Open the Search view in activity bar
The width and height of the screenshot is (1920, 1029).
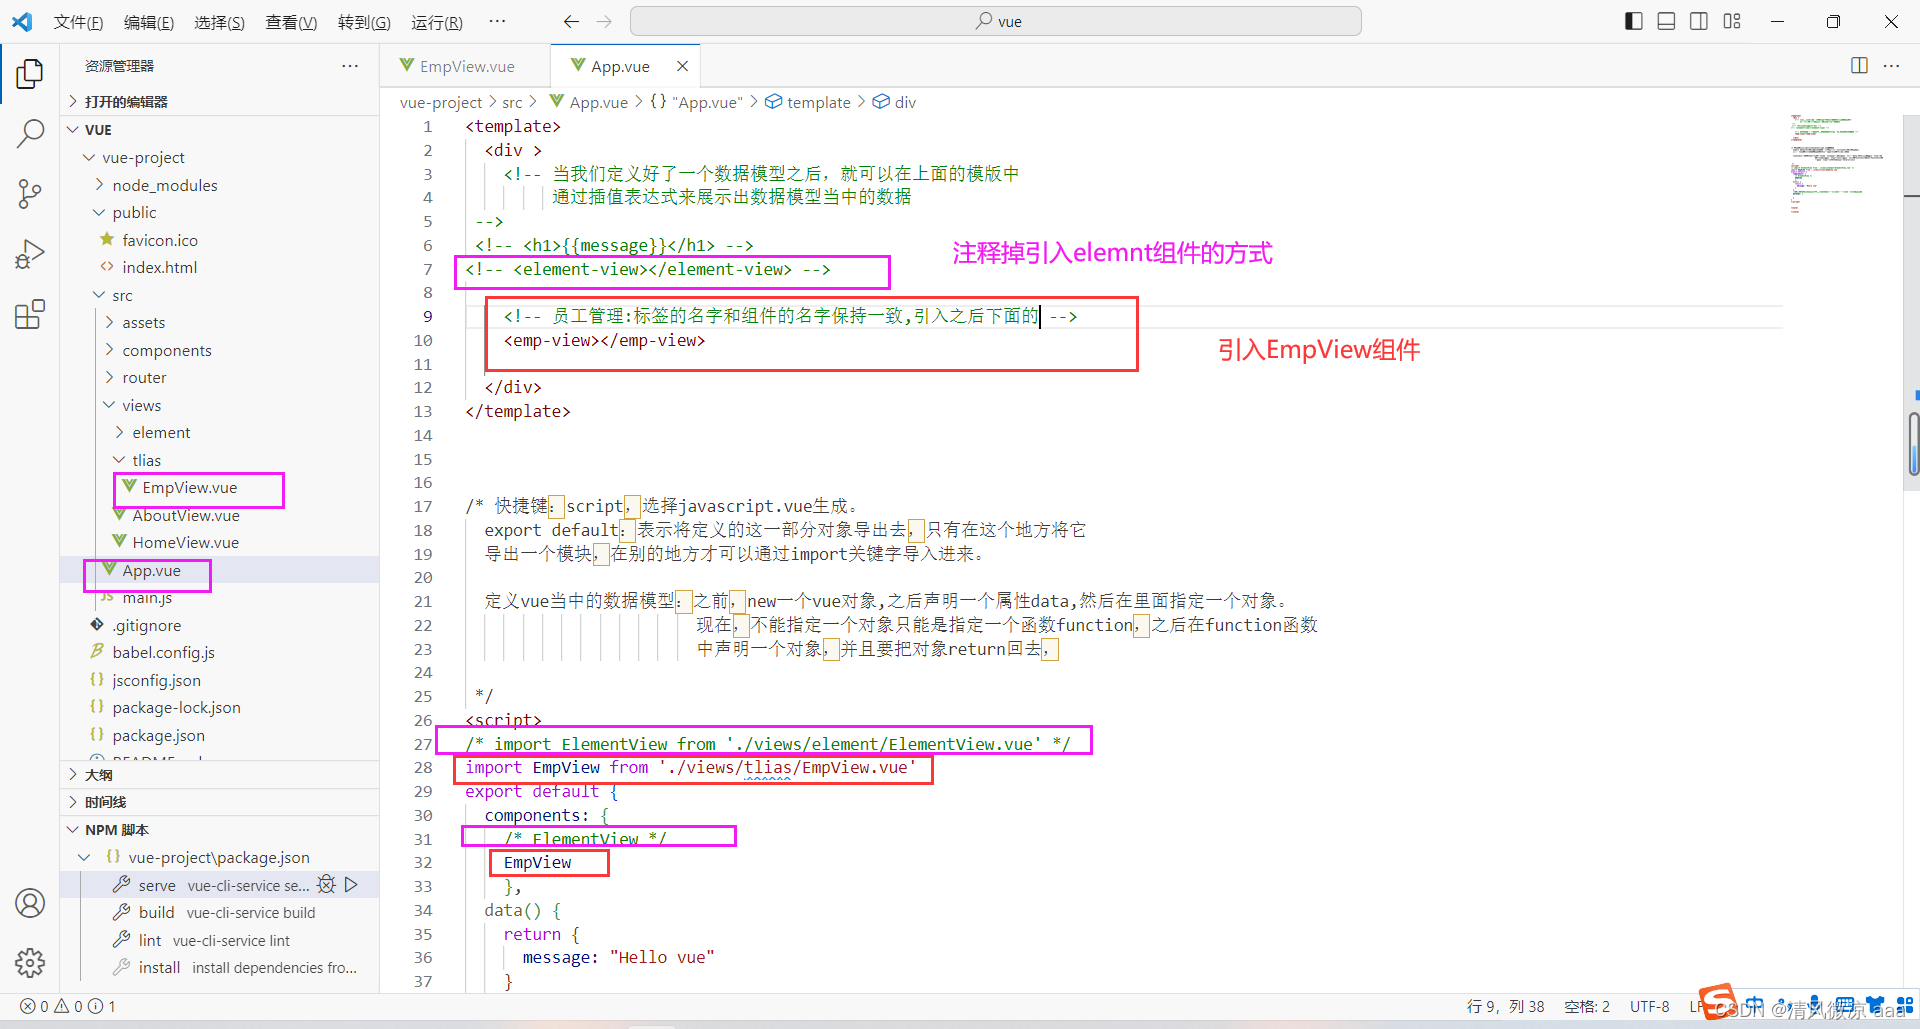tap(30, 133)
